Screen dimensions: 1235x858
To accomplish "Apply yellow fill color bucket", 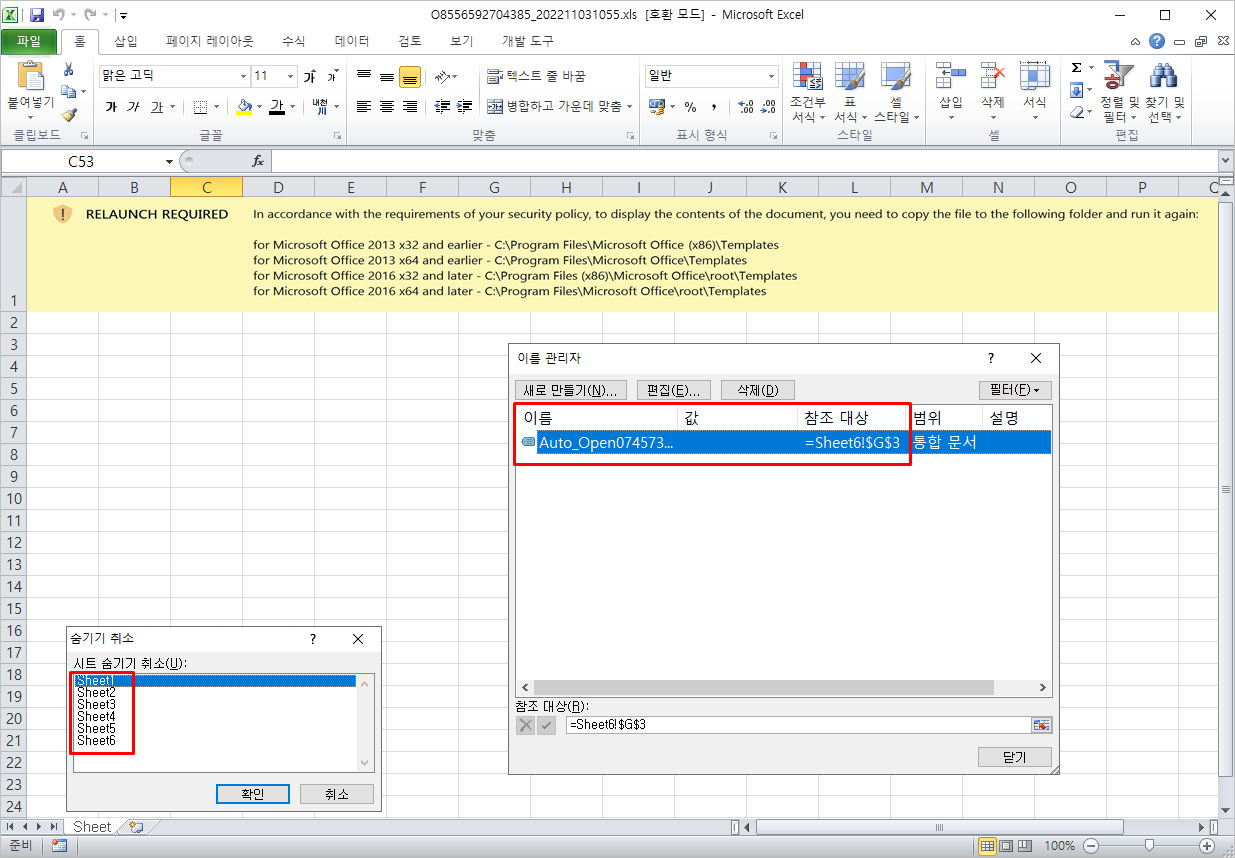I will pyautogui.click(x=244, y=107).
